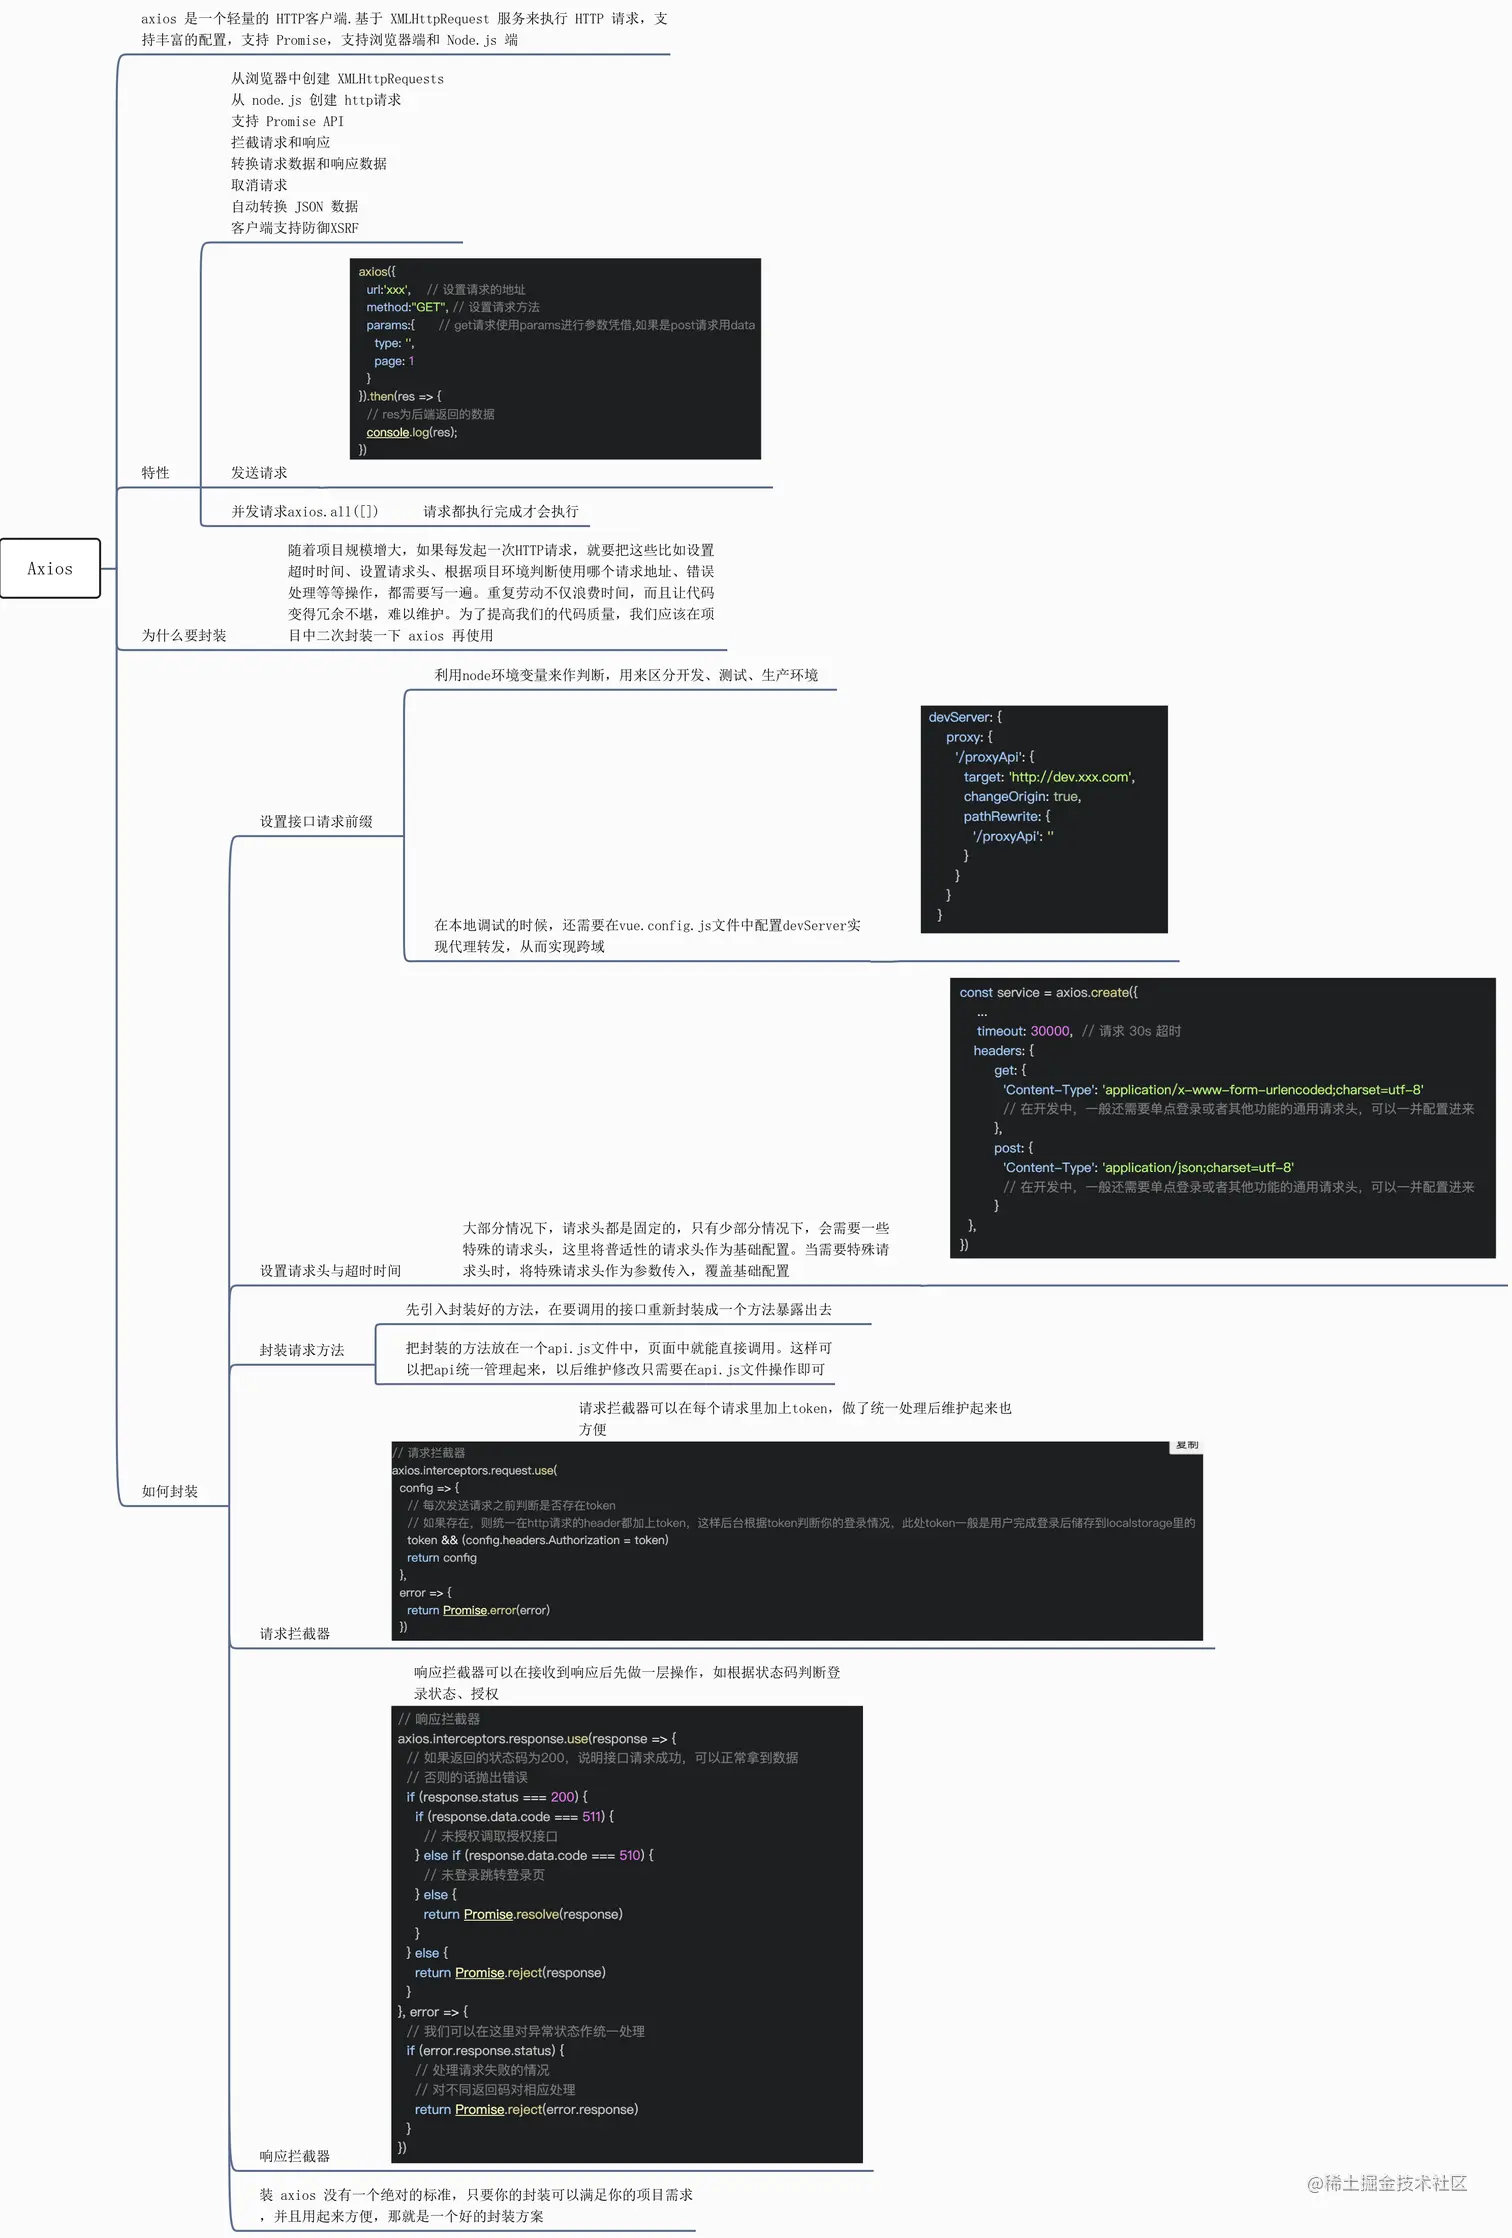The image size is (1512, 2238).
Task: Select the 特性 branch node
Action: click(155, 473)
